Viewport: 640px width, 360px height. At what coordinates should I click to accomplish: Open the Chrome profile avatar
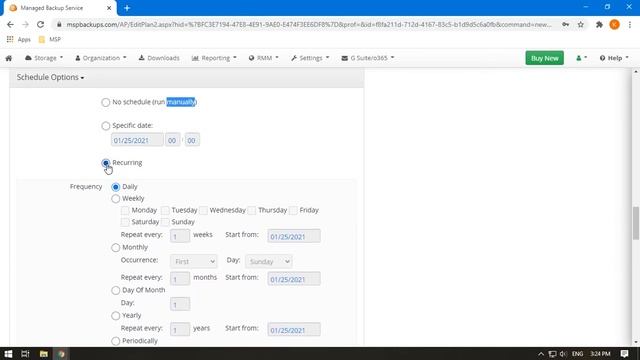[x=614, y=24]
